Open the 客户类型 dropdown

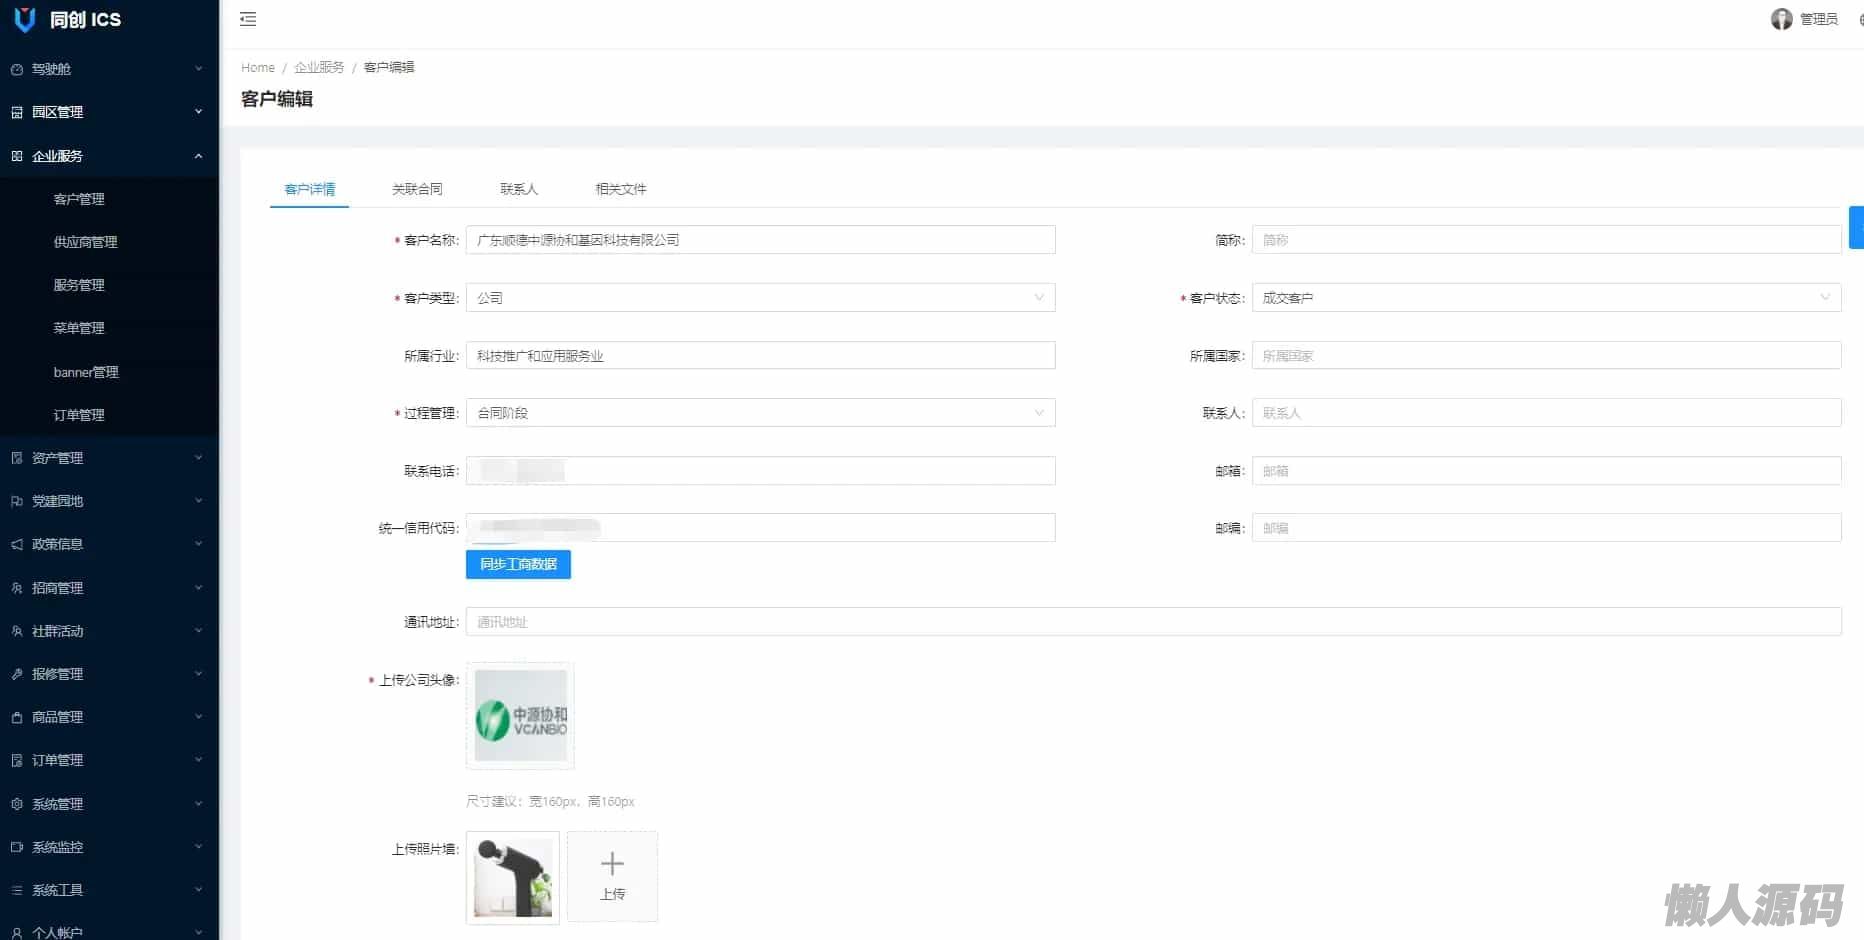pos(760,298)
